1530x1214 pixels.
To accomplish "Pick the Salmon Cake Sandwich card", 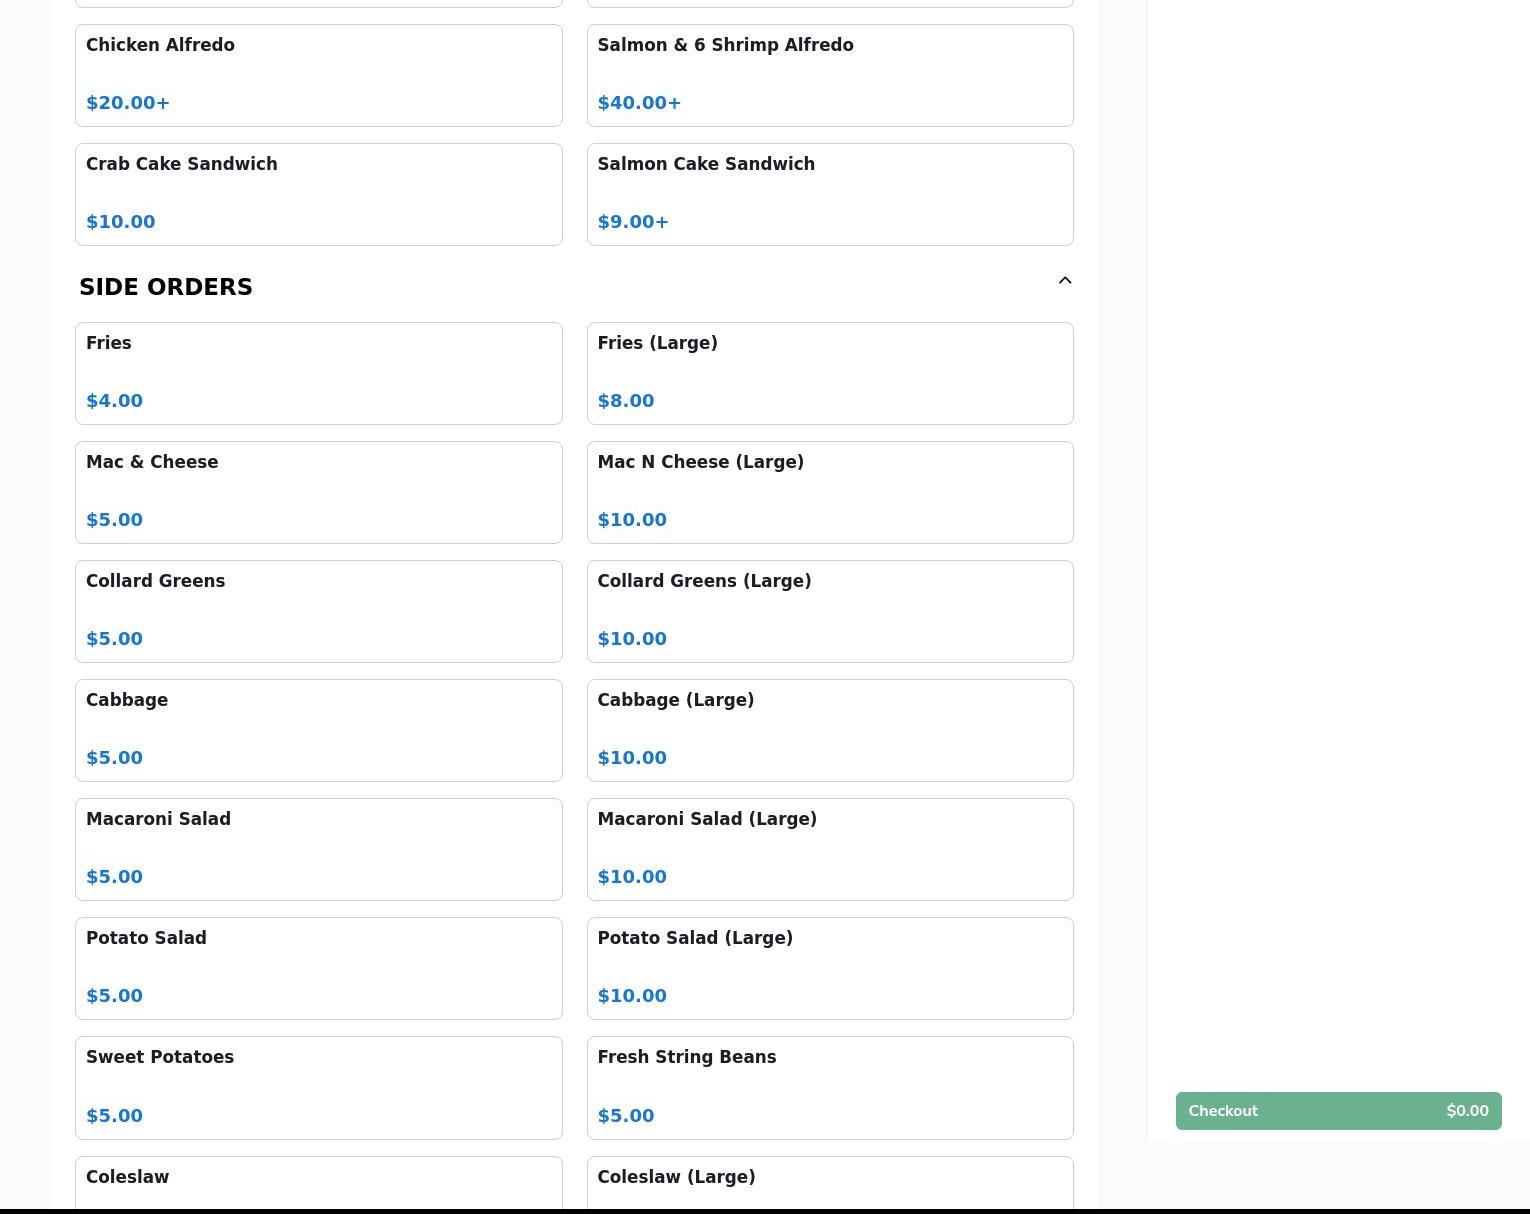I will (830, 195).
